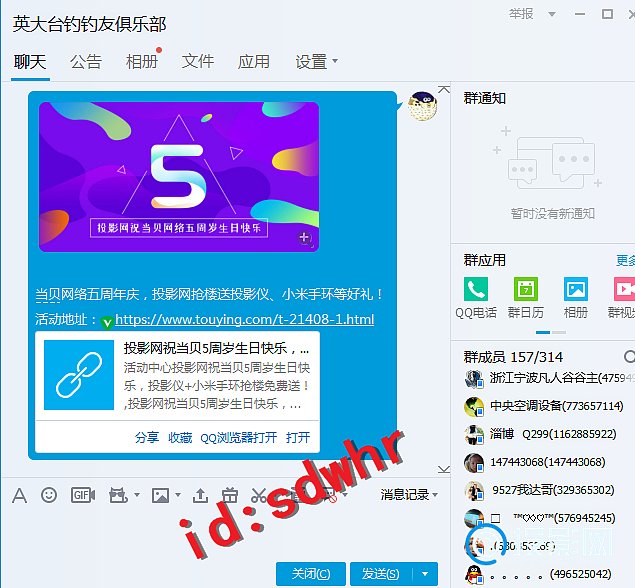Open the font style tool

coord(19,495)
